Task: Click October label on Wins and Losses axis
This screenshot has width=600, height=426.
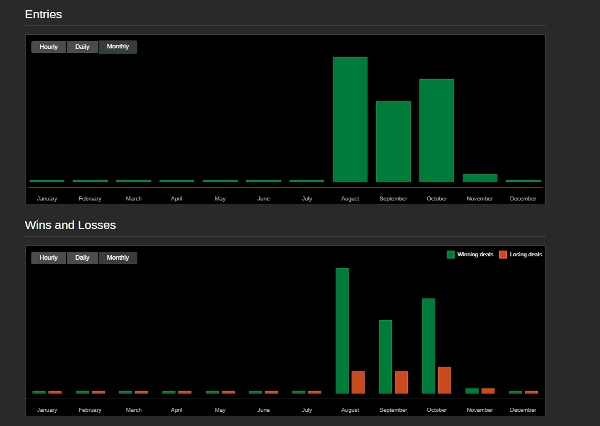Action: point(437,410)
